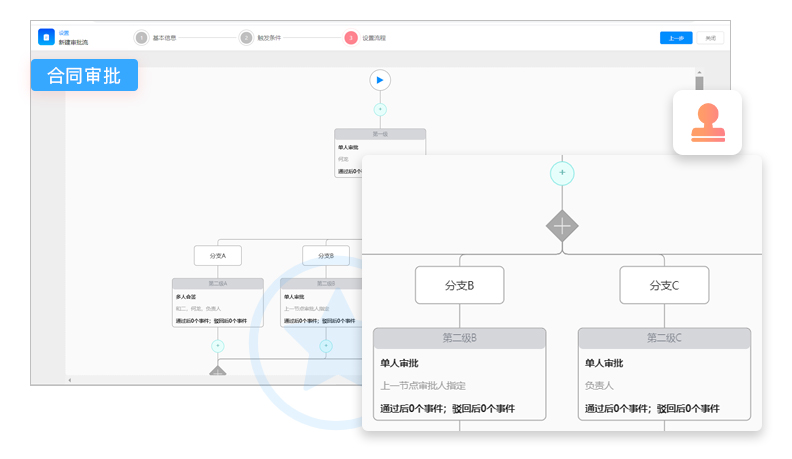Click the gray diamond branch gateway icon
Viewport: 792px width, 459px height.
coord(562,226)
